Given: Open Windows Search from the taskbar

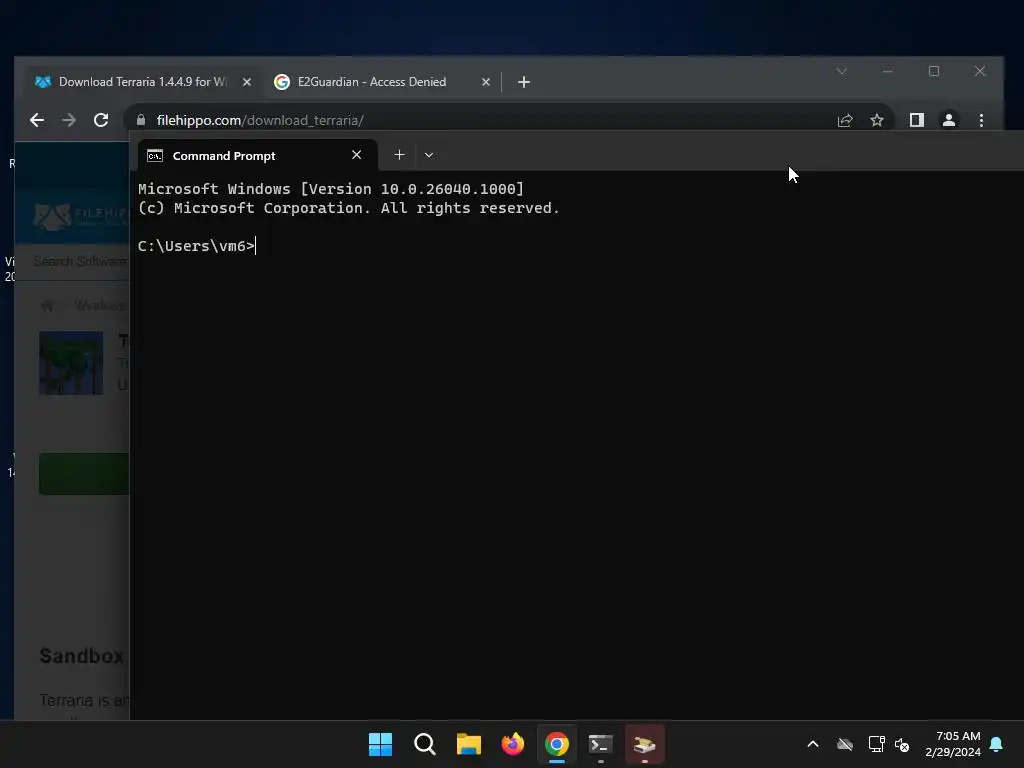Looking at the screenshot, I should (424, 744).
